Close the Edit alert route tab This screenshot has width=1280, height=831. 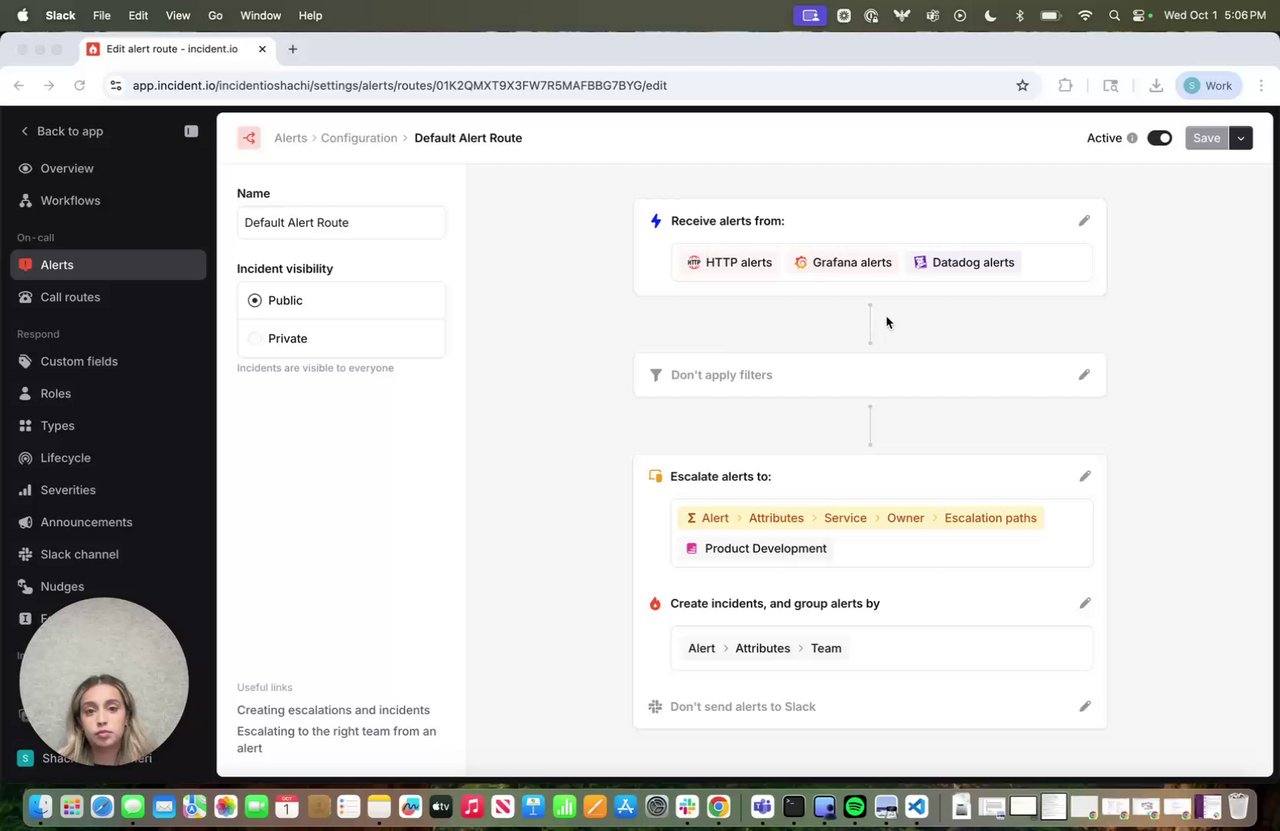pos(262,49)
